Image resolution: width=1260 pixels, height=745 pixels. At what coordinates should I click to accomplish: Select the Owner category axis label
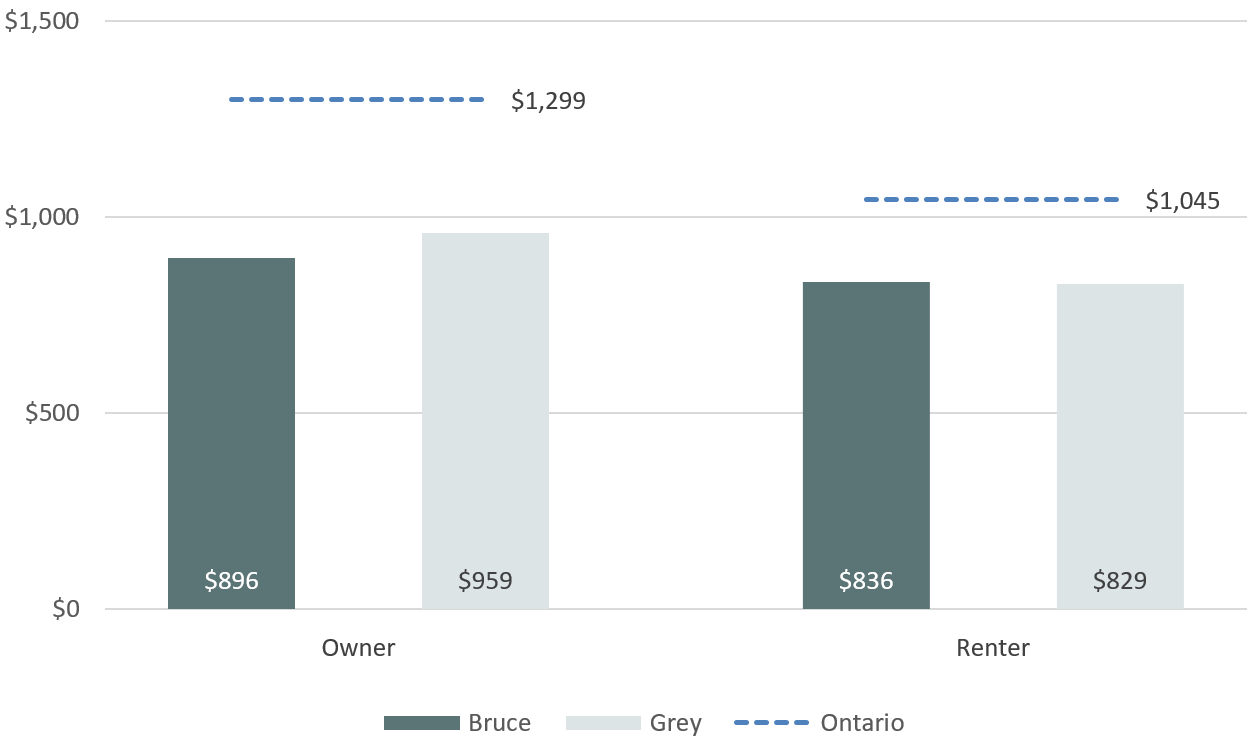pyautogui.click(x=358, y=648)
